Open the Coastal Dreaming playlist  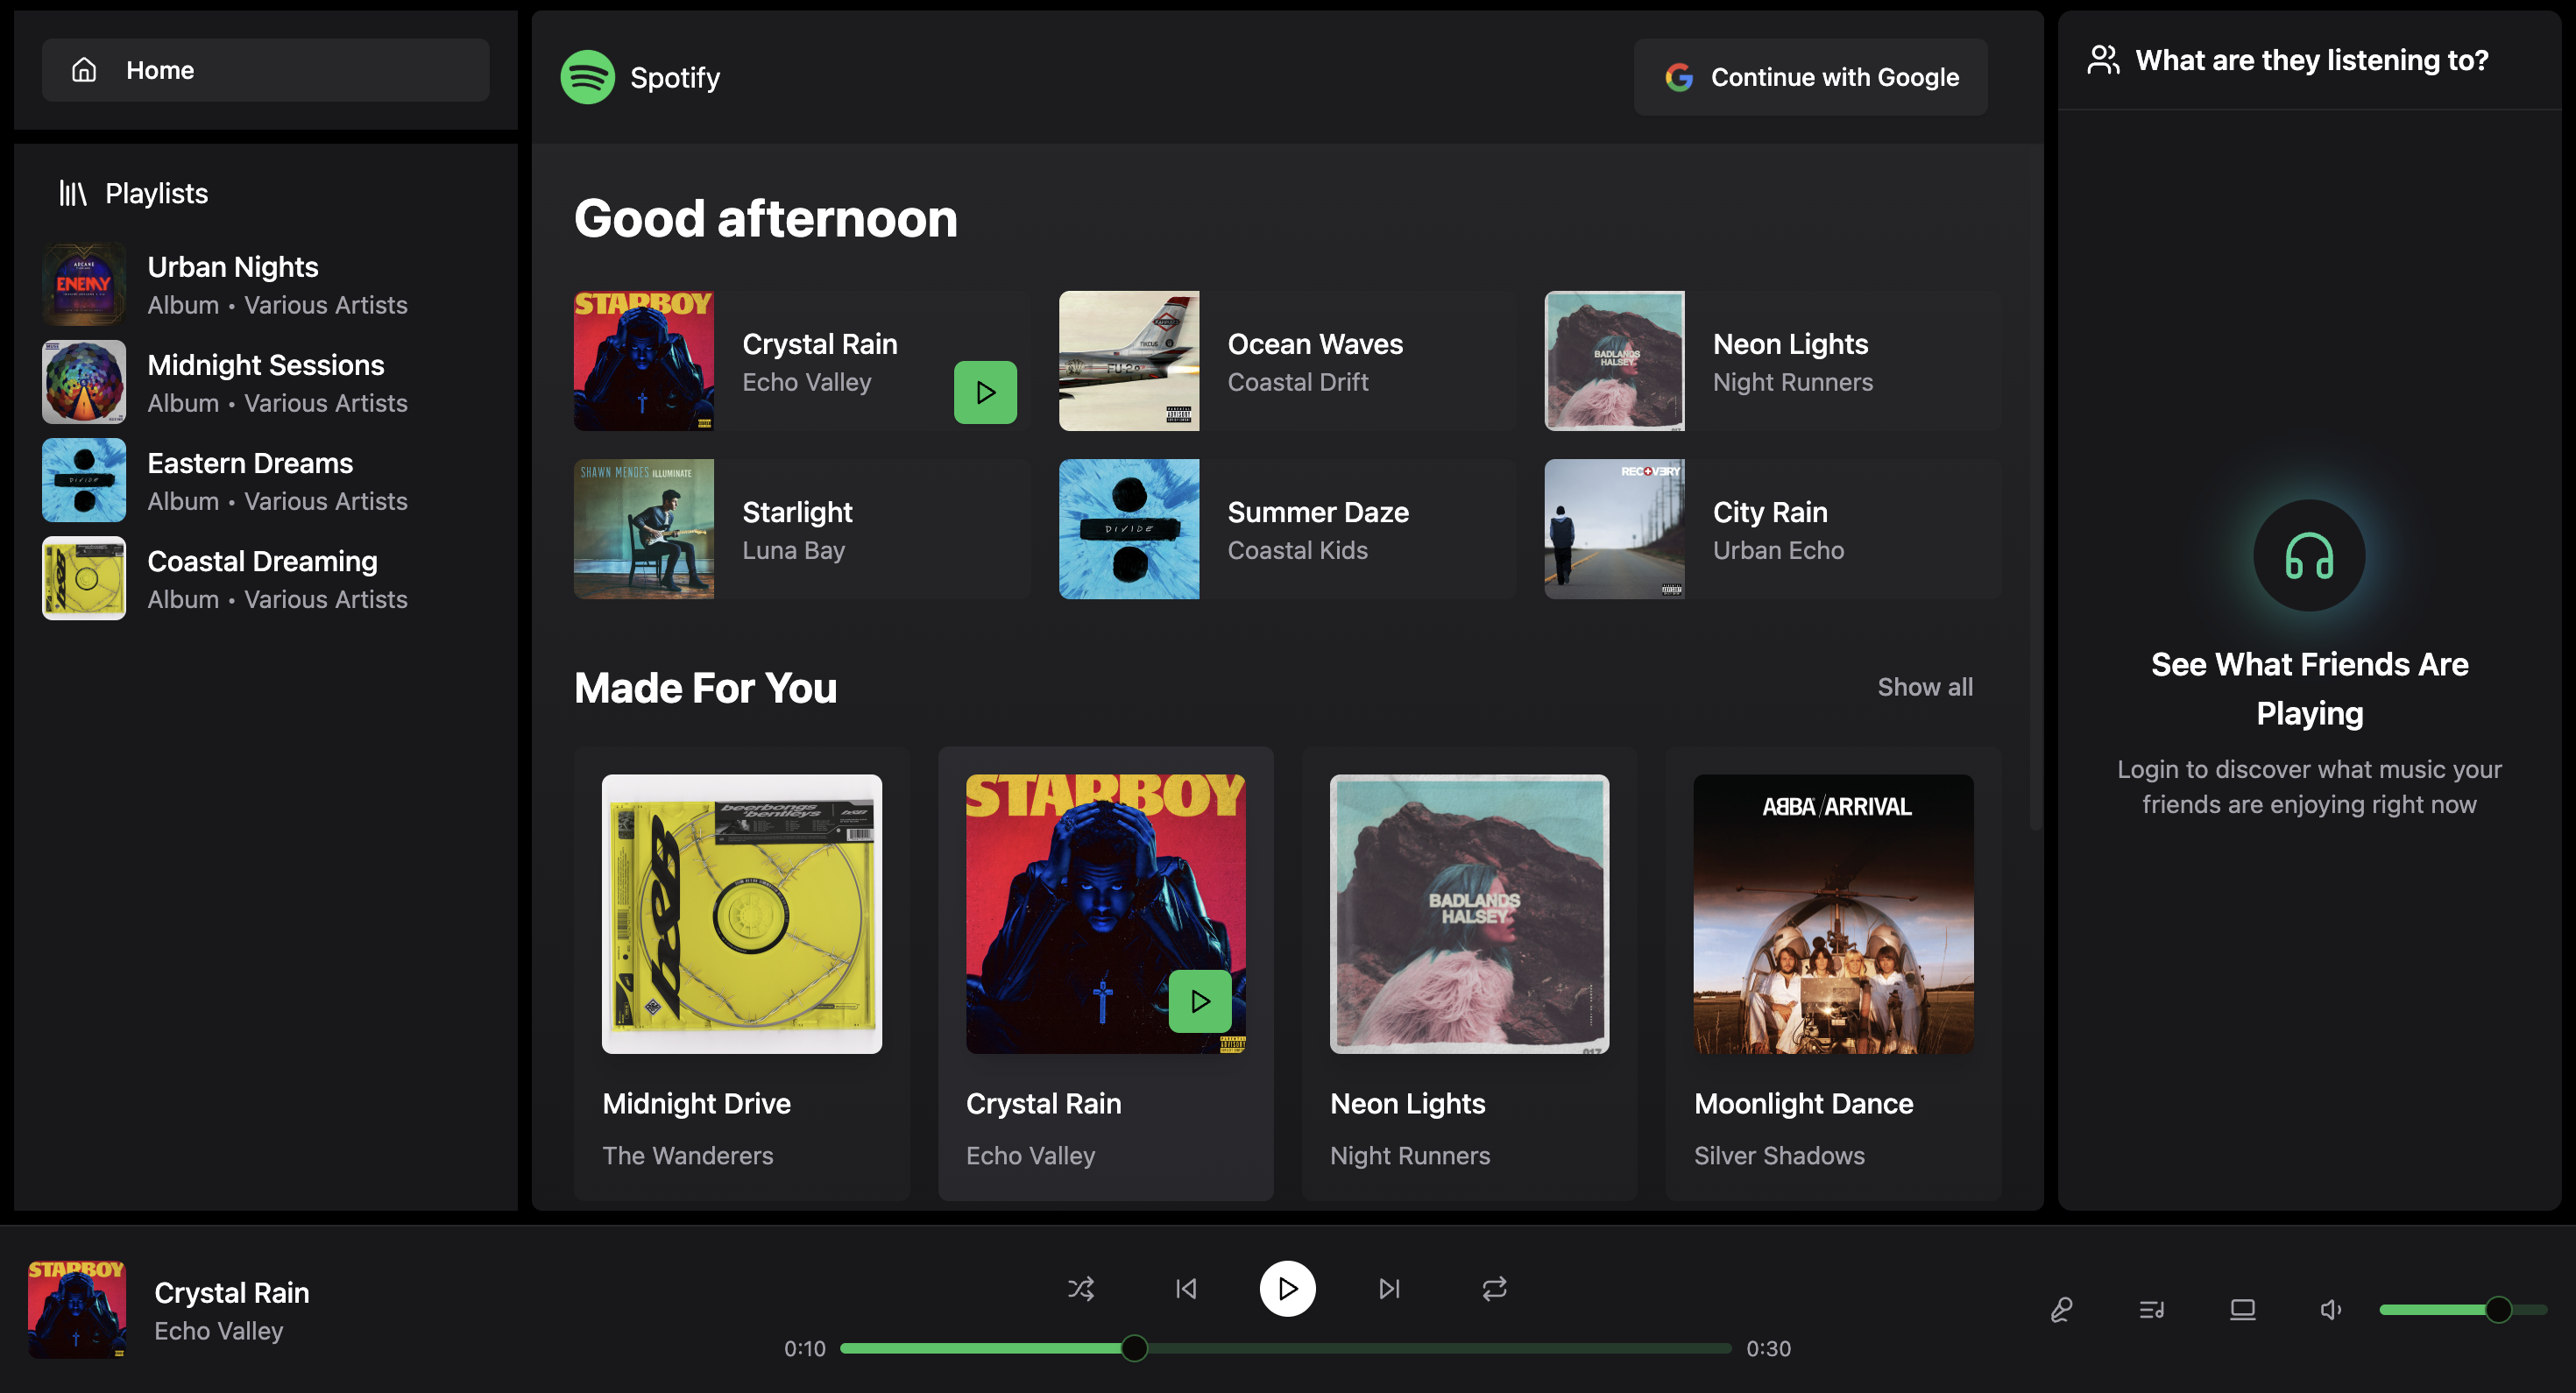click(265, 578)
